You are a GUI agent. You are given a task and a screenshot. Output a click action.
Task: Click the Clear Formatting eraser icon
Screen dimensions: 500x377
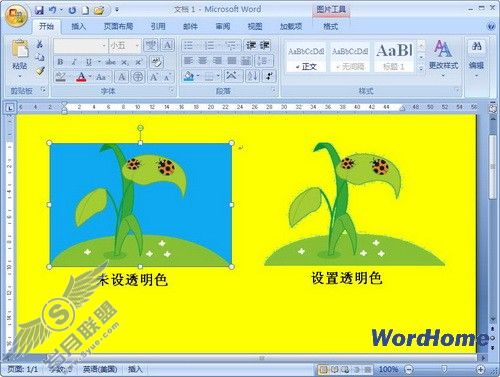(x=156, y=62)
